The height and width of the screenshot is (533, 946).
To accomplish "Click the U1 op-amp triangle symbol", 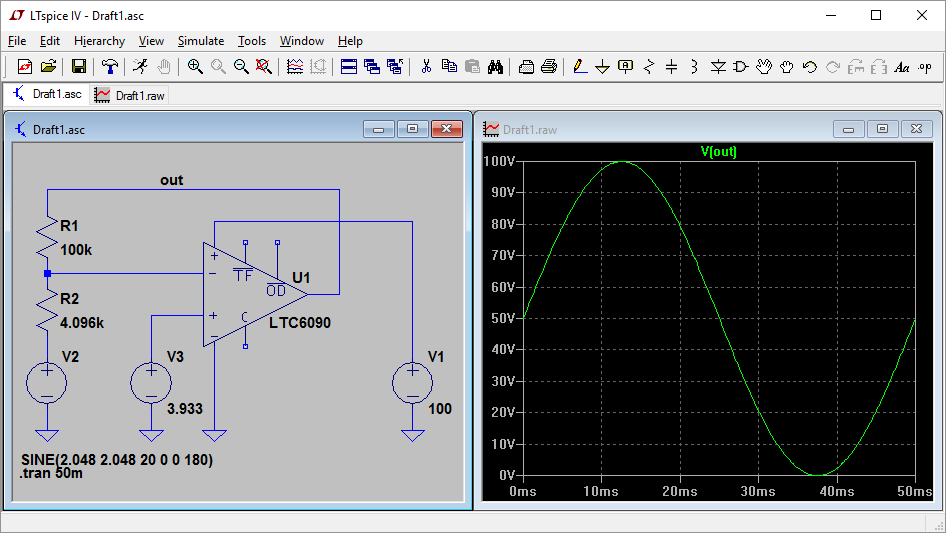I will click(x=255, y=295).
